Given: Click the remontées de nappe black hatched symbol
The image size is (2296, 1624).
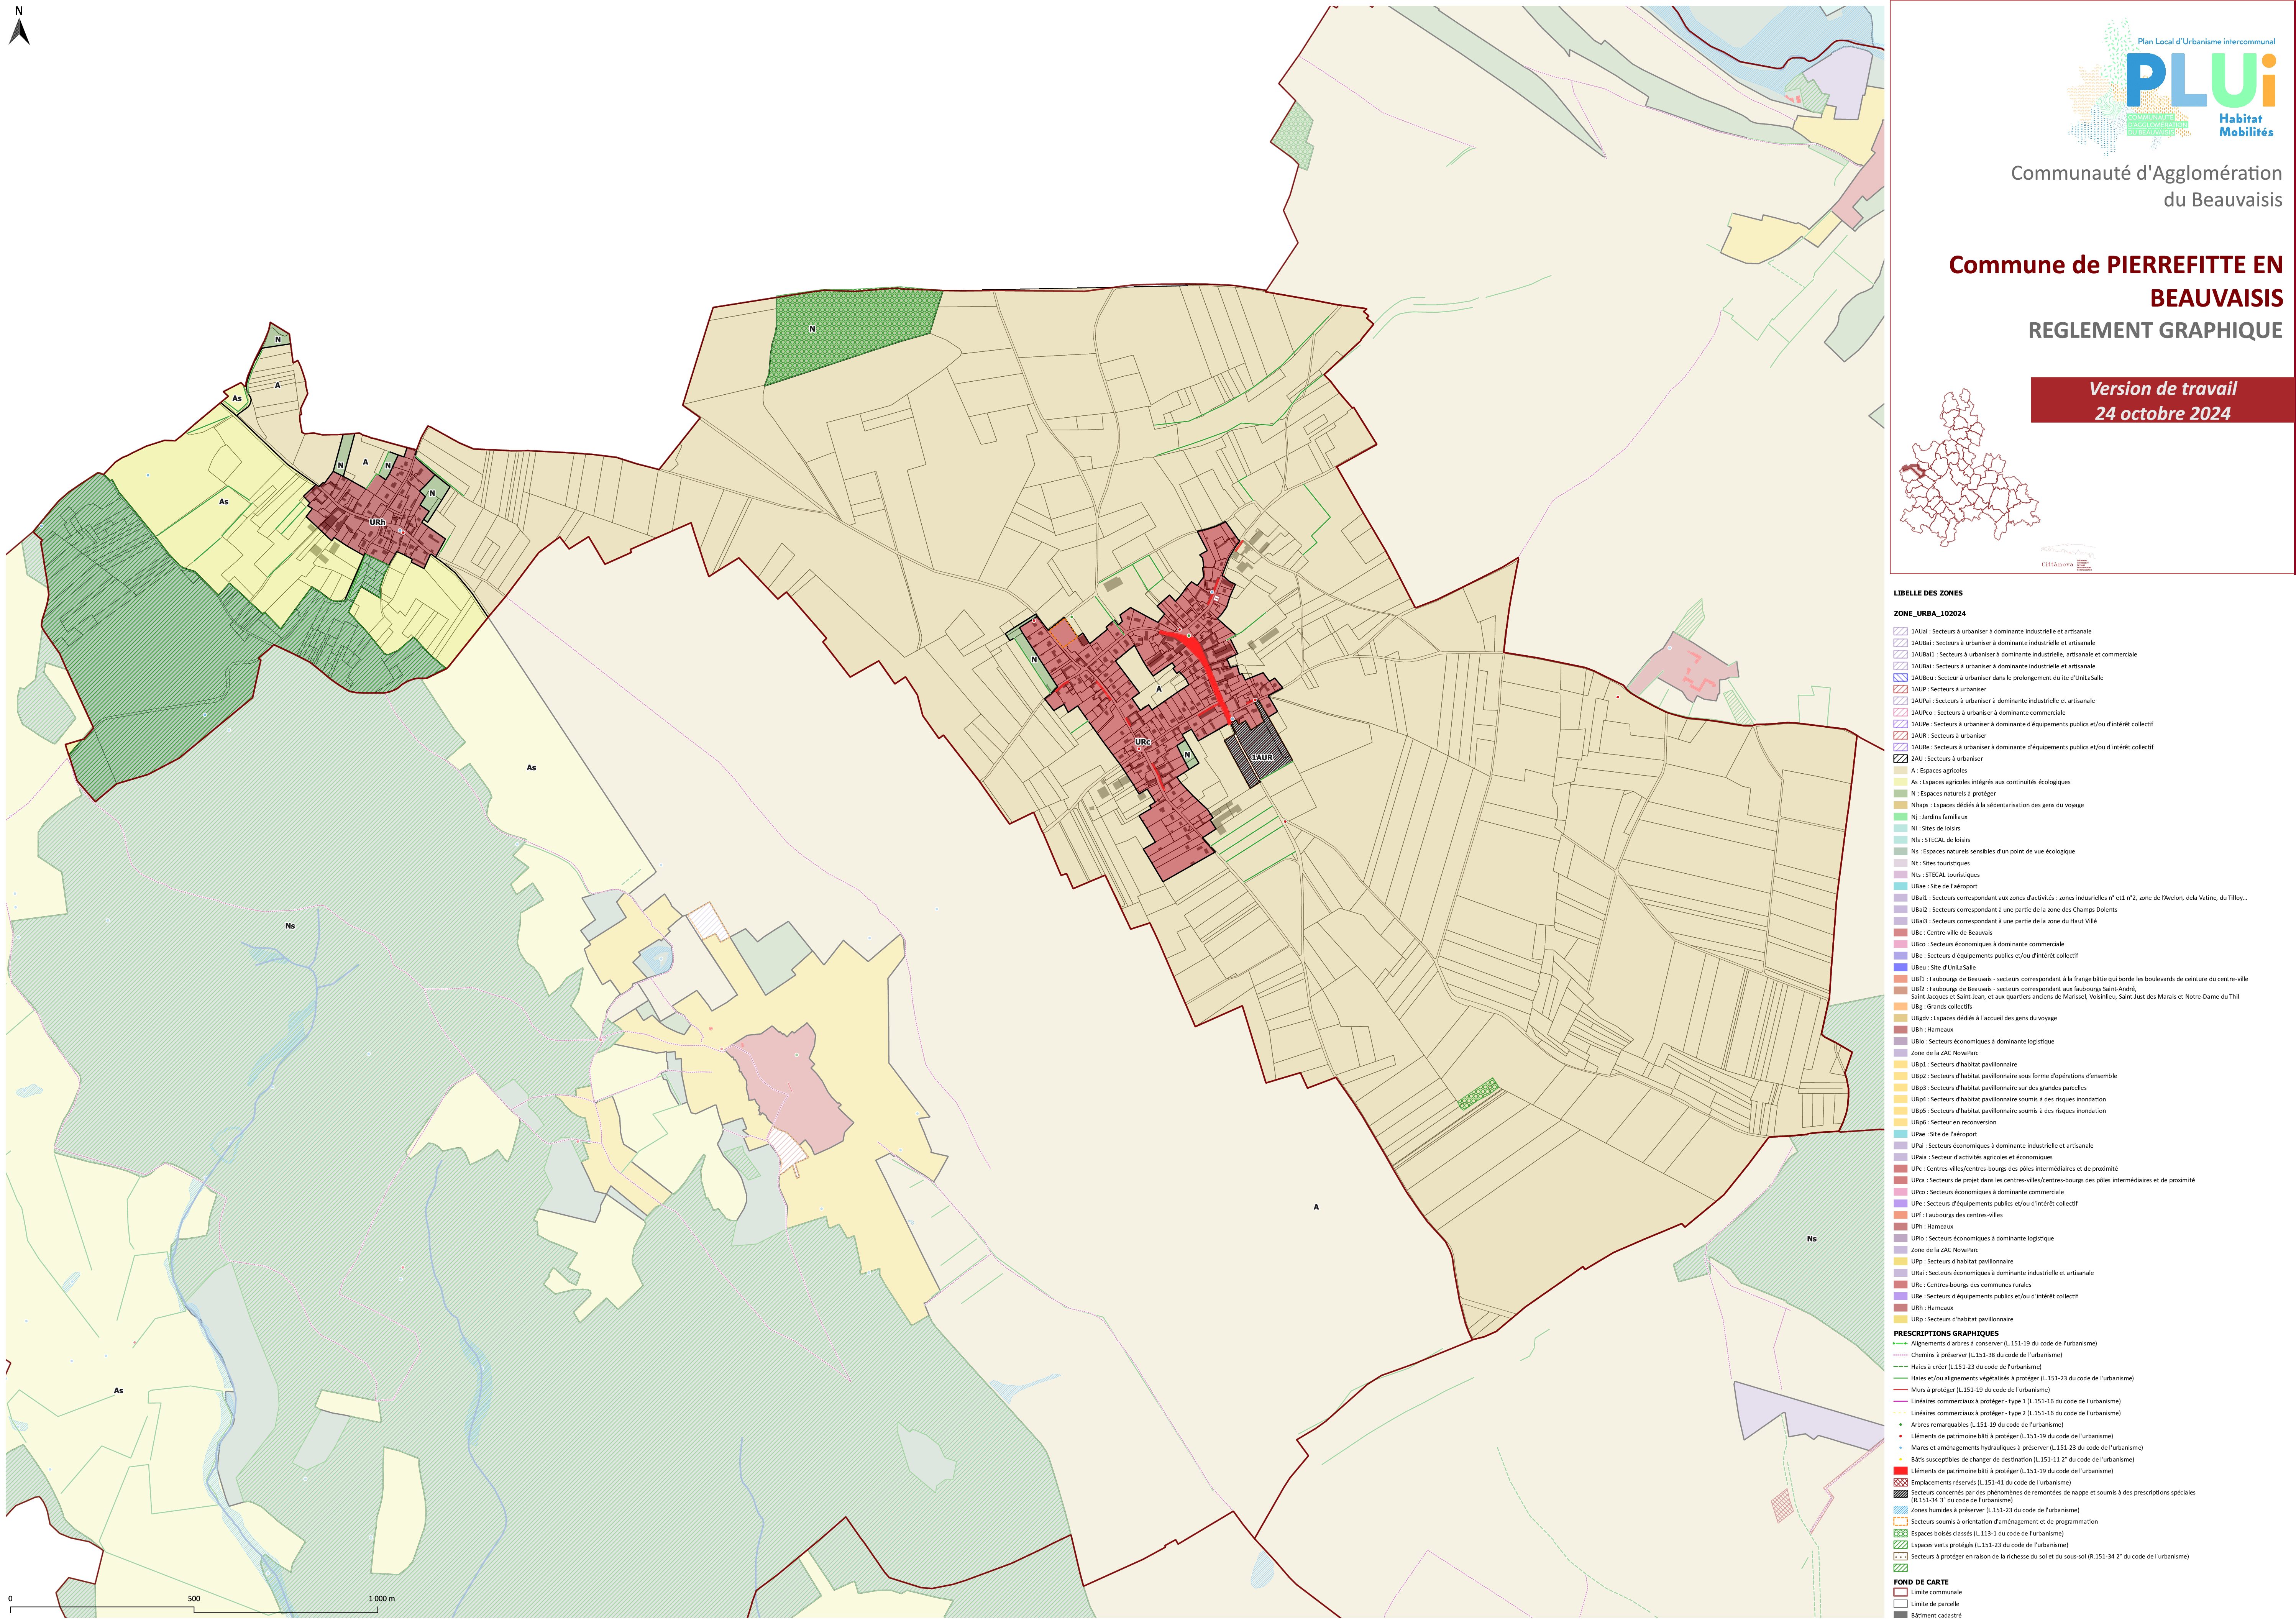Looking at the screenshot, I should click(1900, 1495).
